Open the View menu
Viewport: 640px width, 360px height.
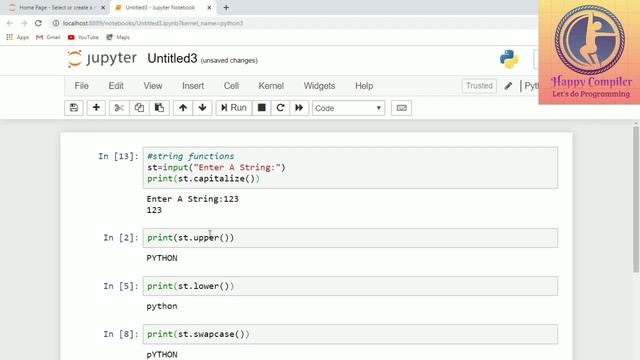pyautogui.click(x=153, y=86)
